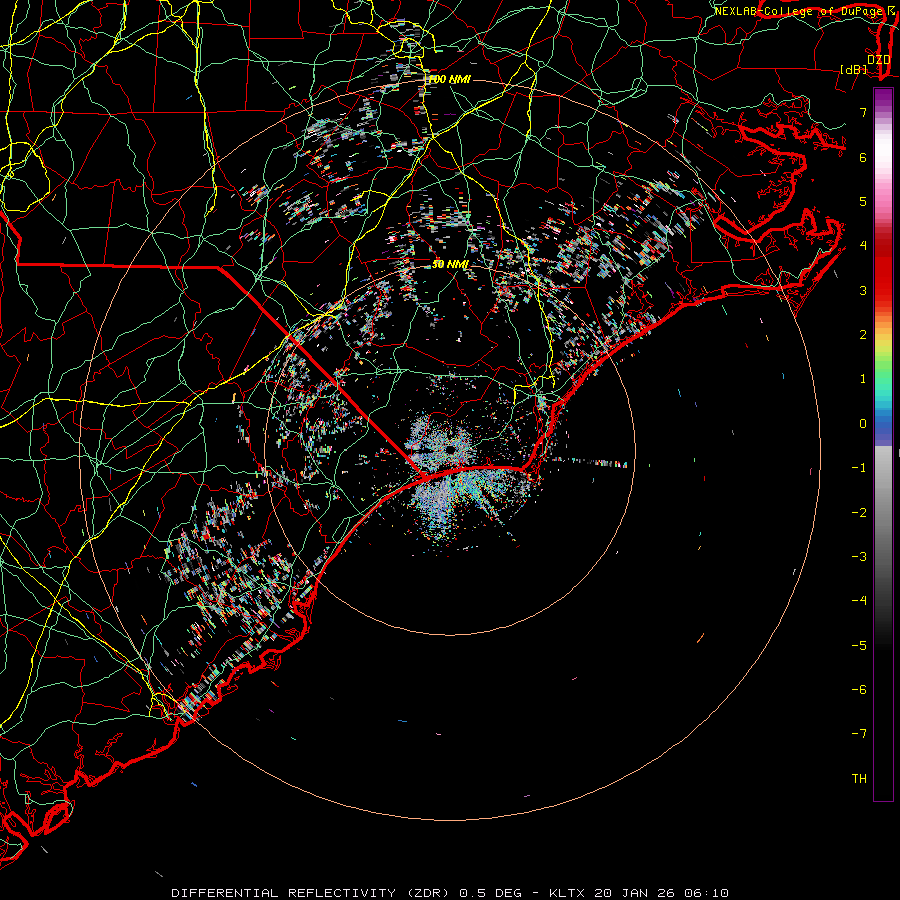Click the -6 value on the color scale
The width and height of the screenshot is (900, 900).
click(859, 689)
